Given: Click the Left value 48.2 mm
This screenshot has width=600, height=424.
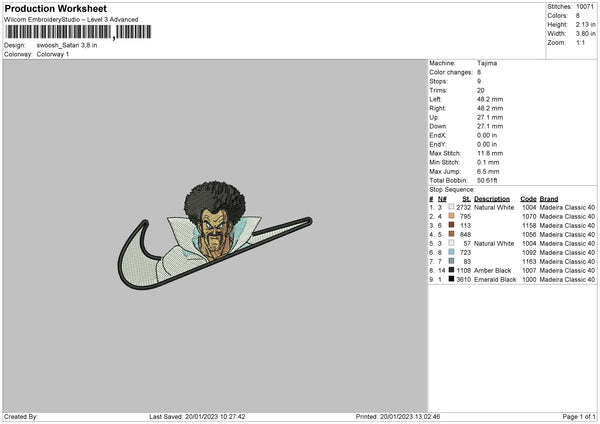Looking at the screenshot, I should [490, 99].
